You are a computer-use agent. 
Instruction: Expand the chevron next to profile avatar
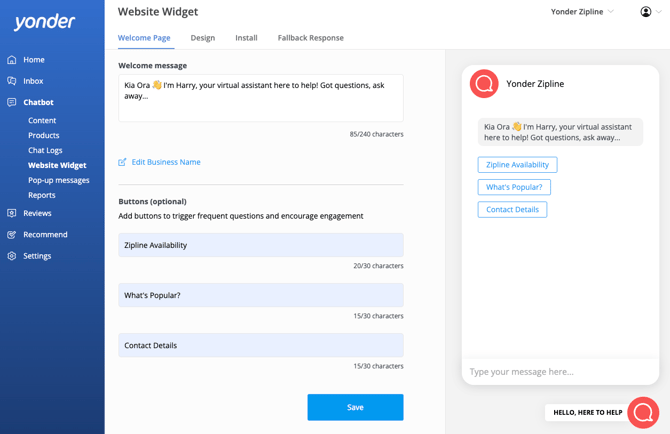pyautogui.click(x=659, y=12)
